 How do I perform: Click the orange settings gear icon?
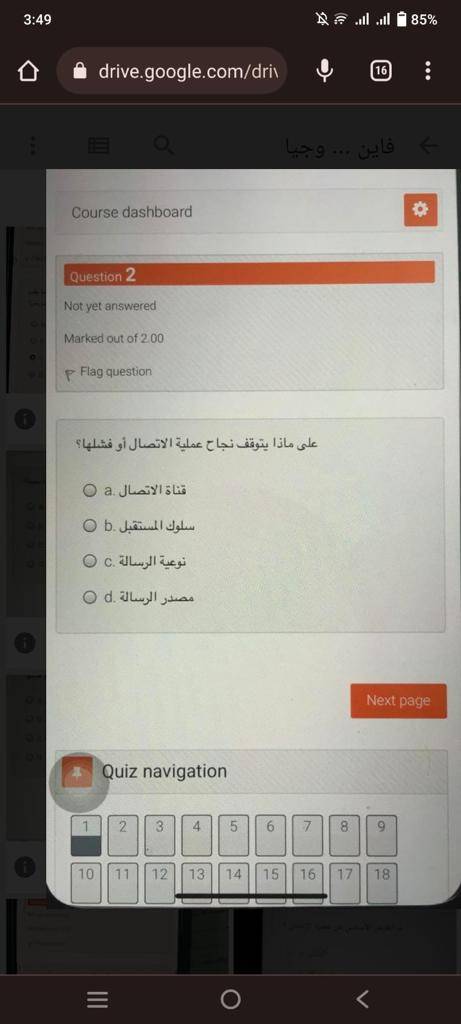coord(421,210)
